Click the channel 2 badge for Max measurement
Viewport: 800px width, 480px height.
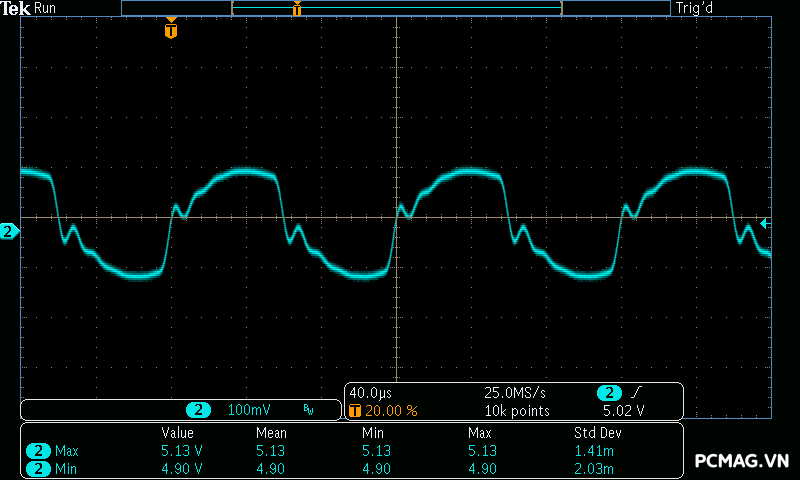[x=39, y=451]
